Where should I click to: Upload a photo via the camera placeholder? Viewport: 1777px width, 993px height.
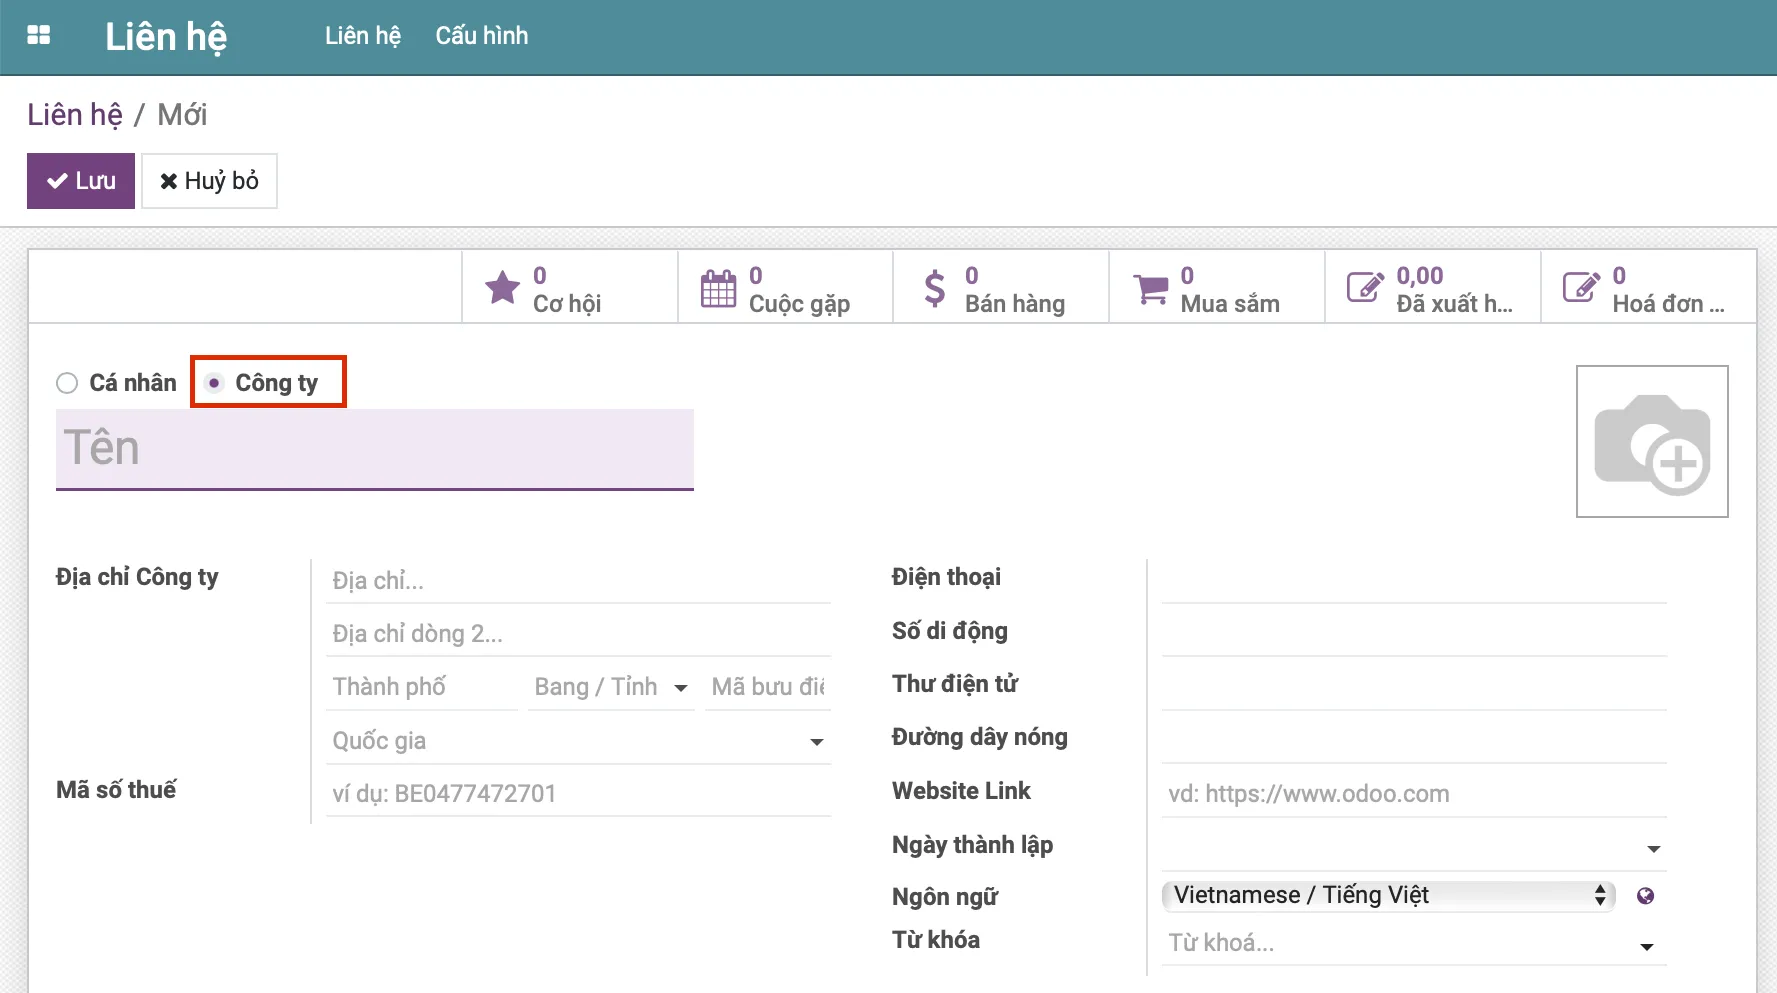1652,441
